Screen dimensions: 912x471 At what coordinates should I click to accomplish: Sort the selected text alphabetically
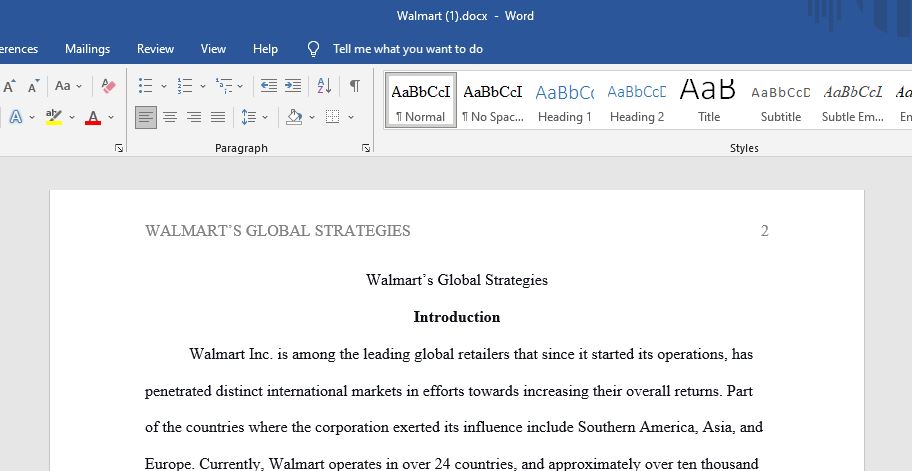(x=324, y=86)
